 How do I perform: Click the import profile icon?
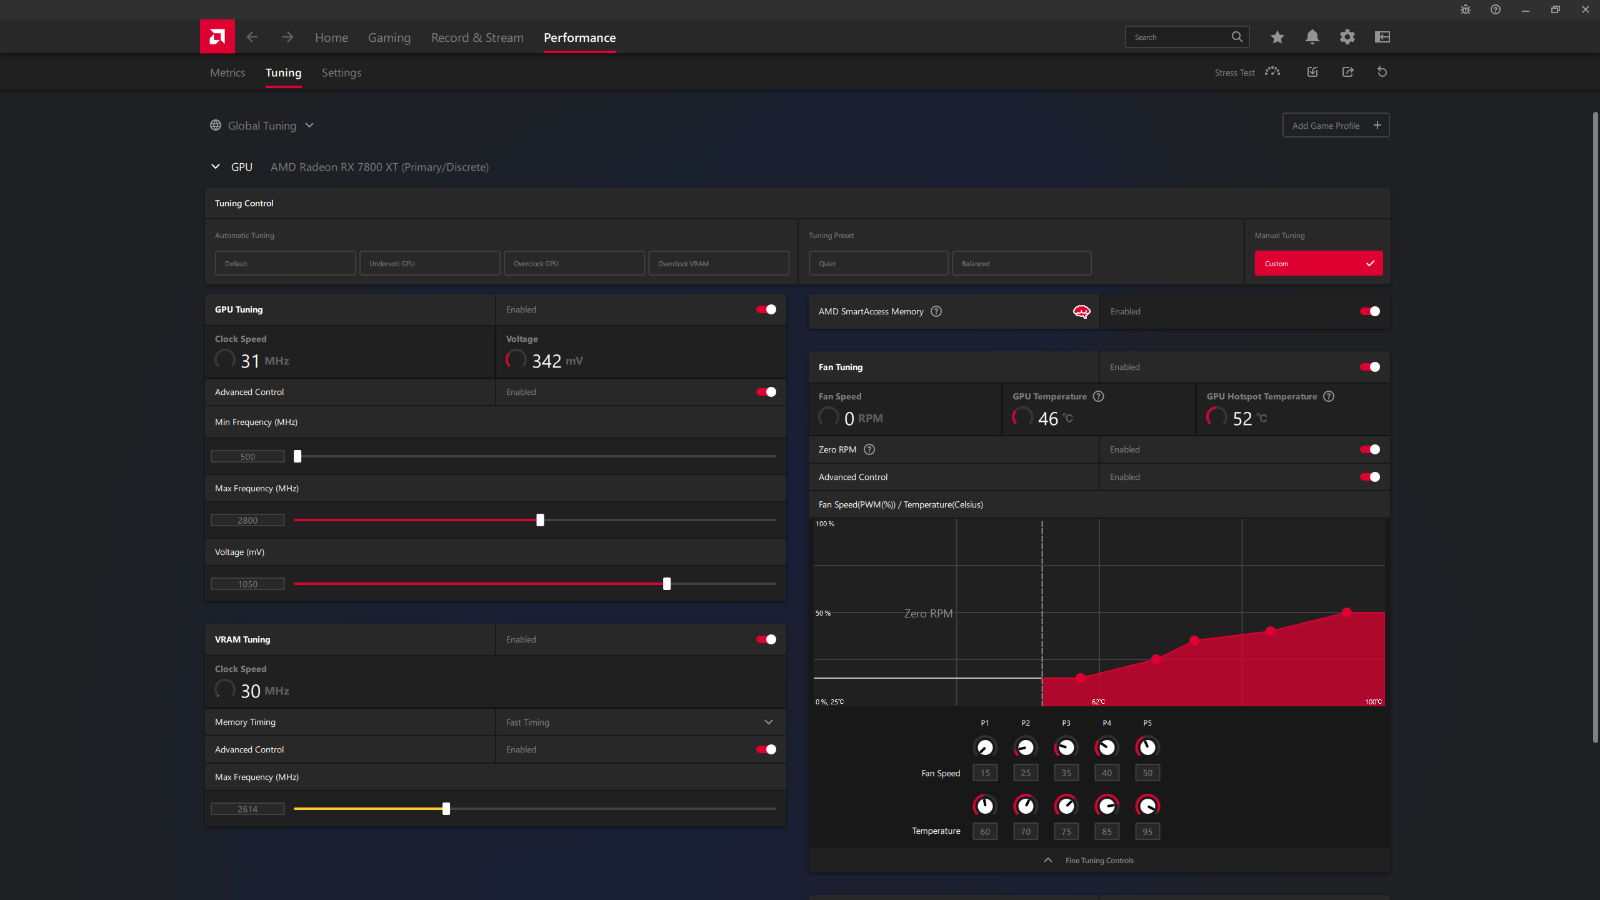click(x=1312, y=72)
